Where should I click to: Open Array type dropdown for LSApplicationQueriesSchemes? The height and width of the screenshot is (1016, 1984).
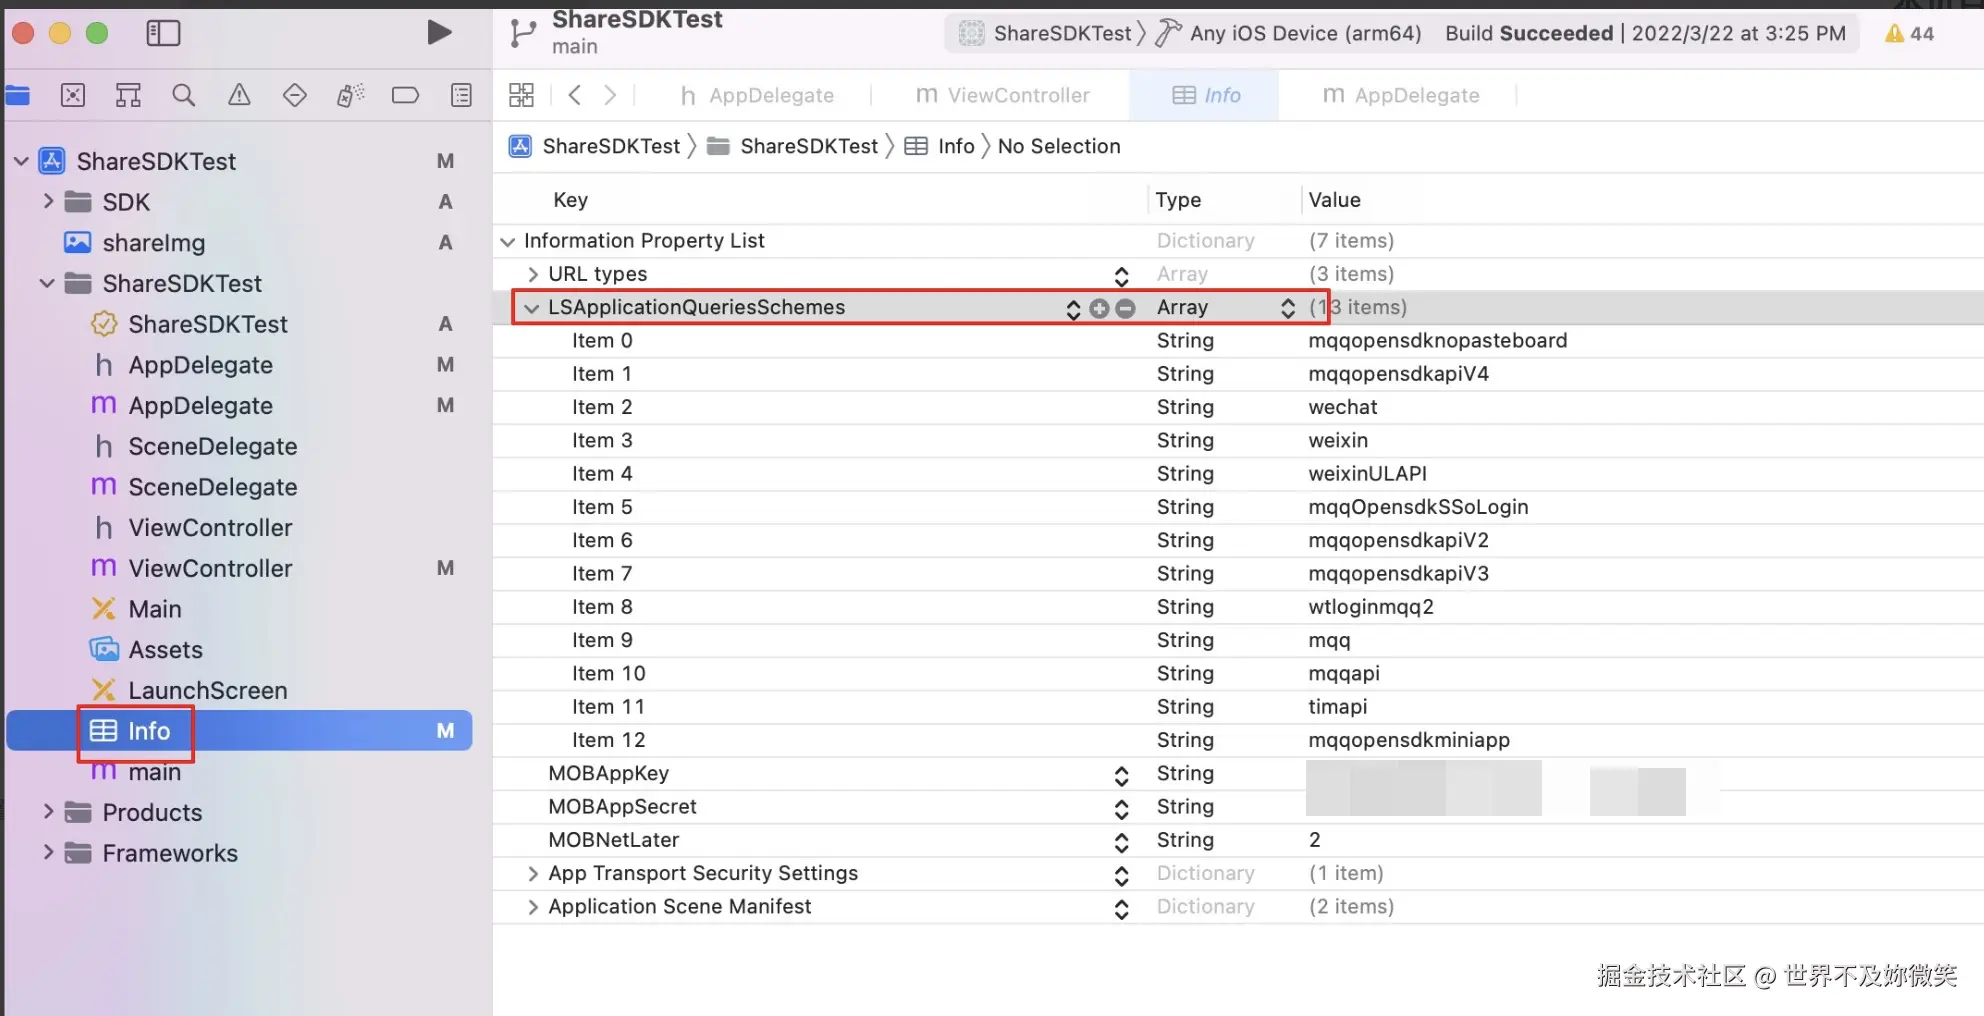(x=1288, y=308)
